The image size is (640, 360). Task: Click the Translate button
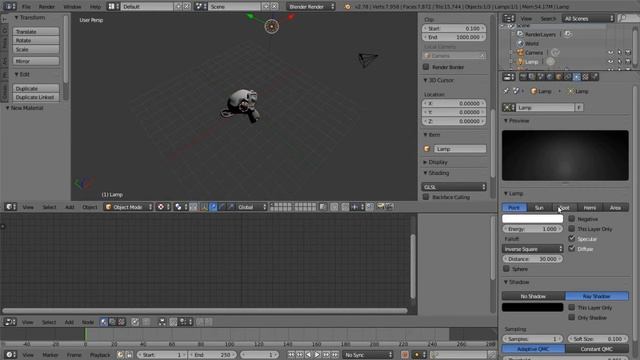36,31
